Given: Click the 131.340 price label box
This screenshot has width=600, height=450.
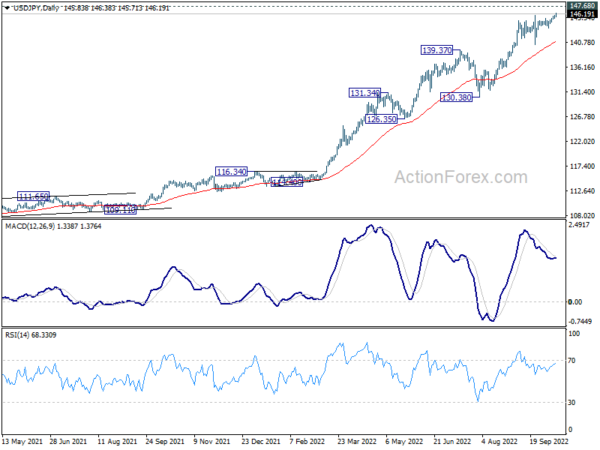Looking at the screenshot, I should coord(365,93).
